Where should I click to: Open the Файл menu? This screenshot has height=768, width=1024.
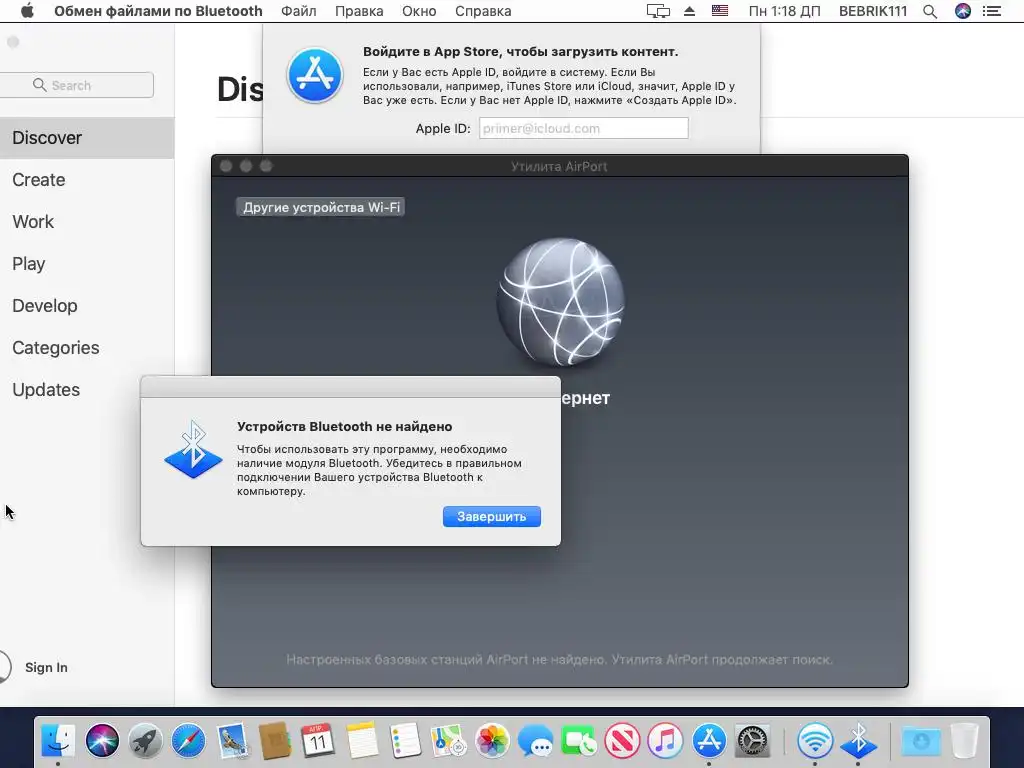tap(298, 11)
